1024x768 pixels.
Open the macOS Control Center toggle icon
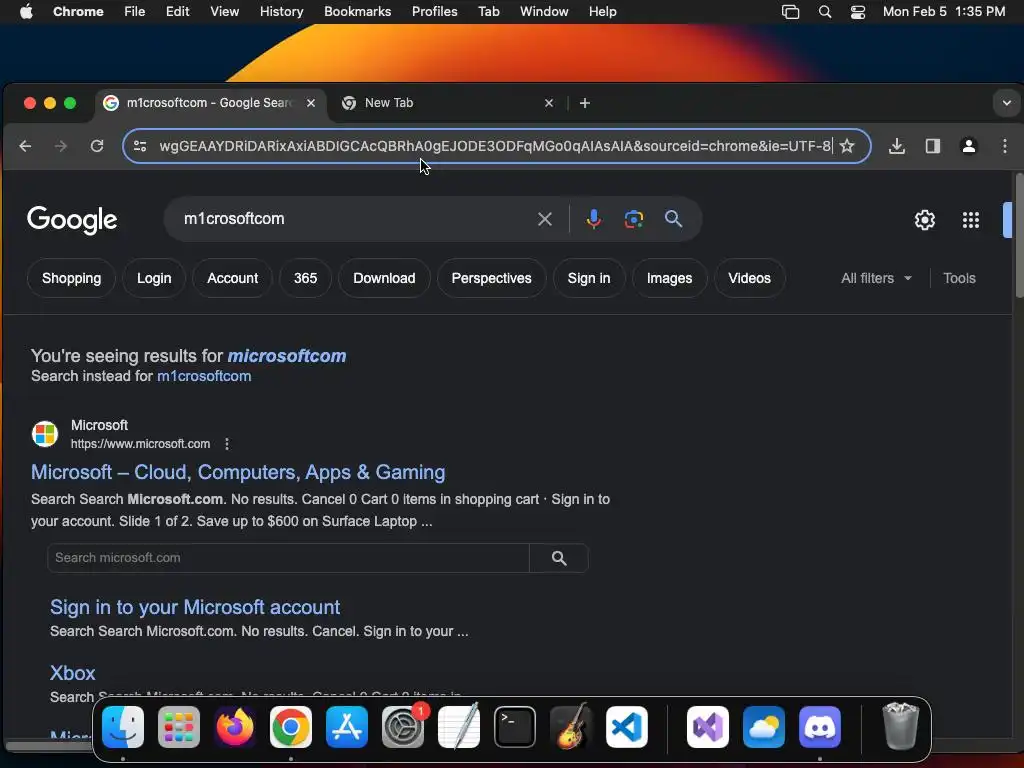pos(857,12)
